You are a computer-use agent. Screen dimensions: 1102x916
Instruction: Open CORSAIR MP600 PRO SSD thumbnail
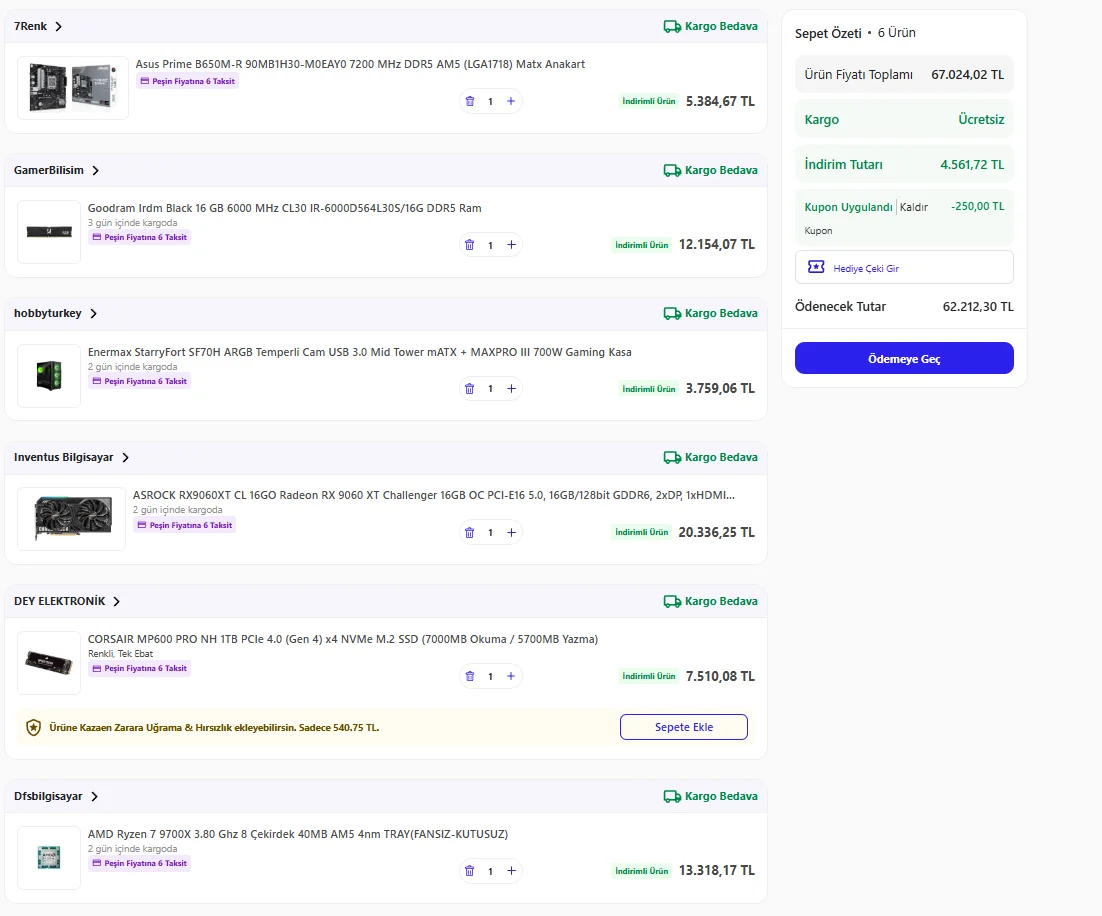pyautogui.click(x=49, y=663)
